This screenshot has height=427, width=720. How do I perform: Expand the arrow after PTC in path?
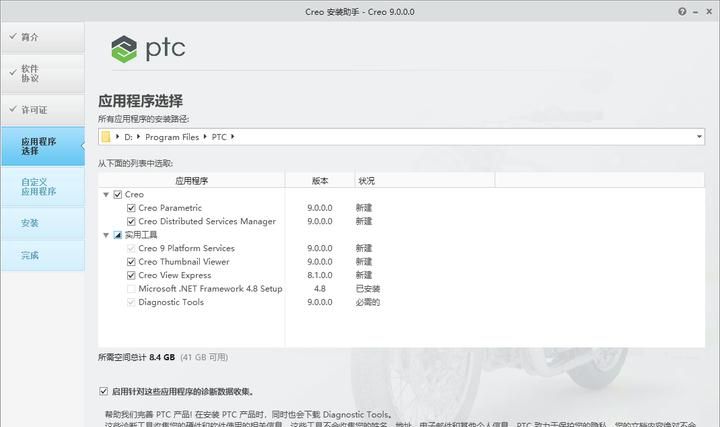(232, 137)
